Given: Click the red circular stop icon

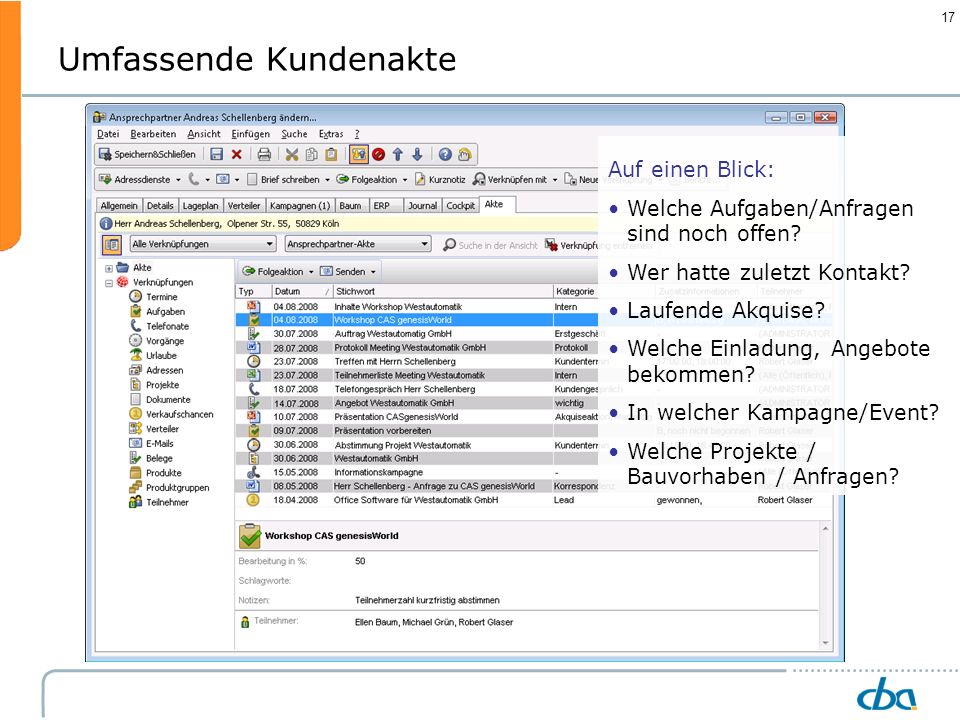Looking at the screenshot, I should point(378,154).
